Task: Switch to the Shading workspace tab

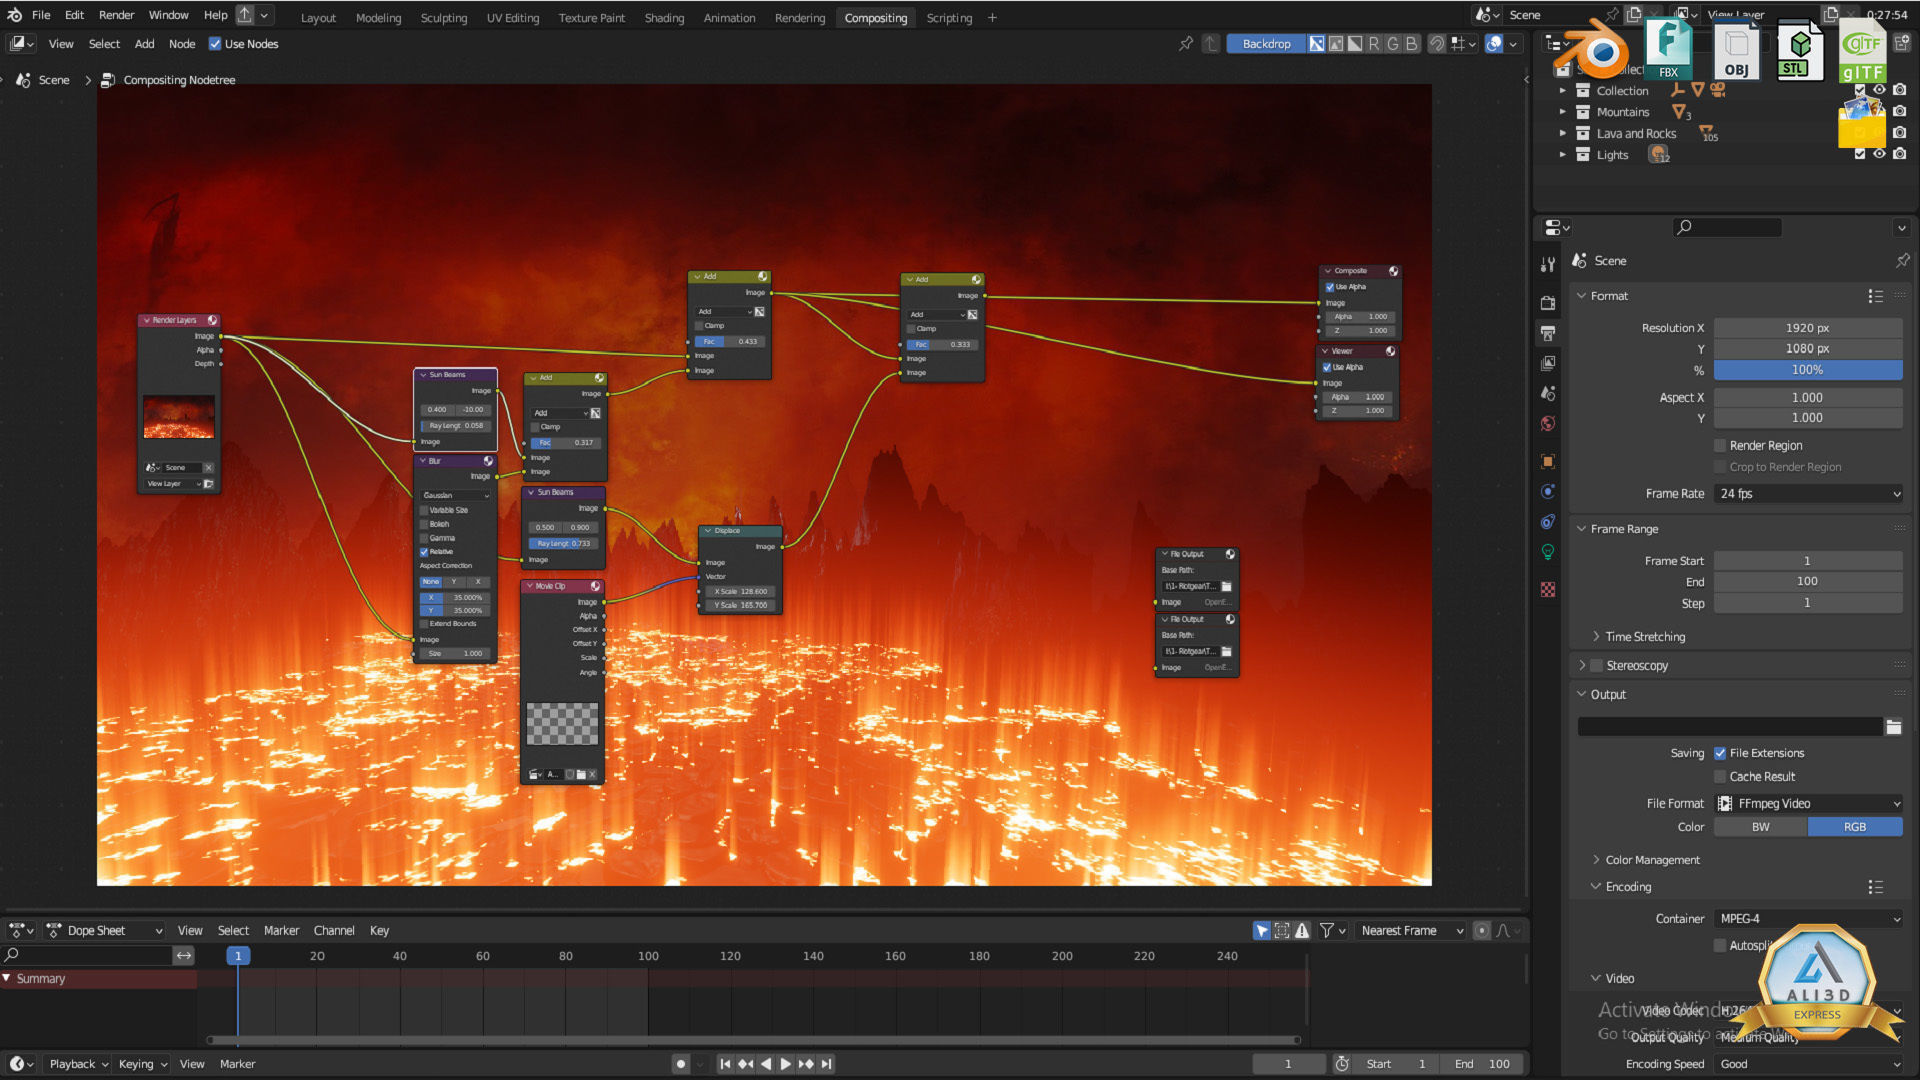Action: (x=664, y=18)
